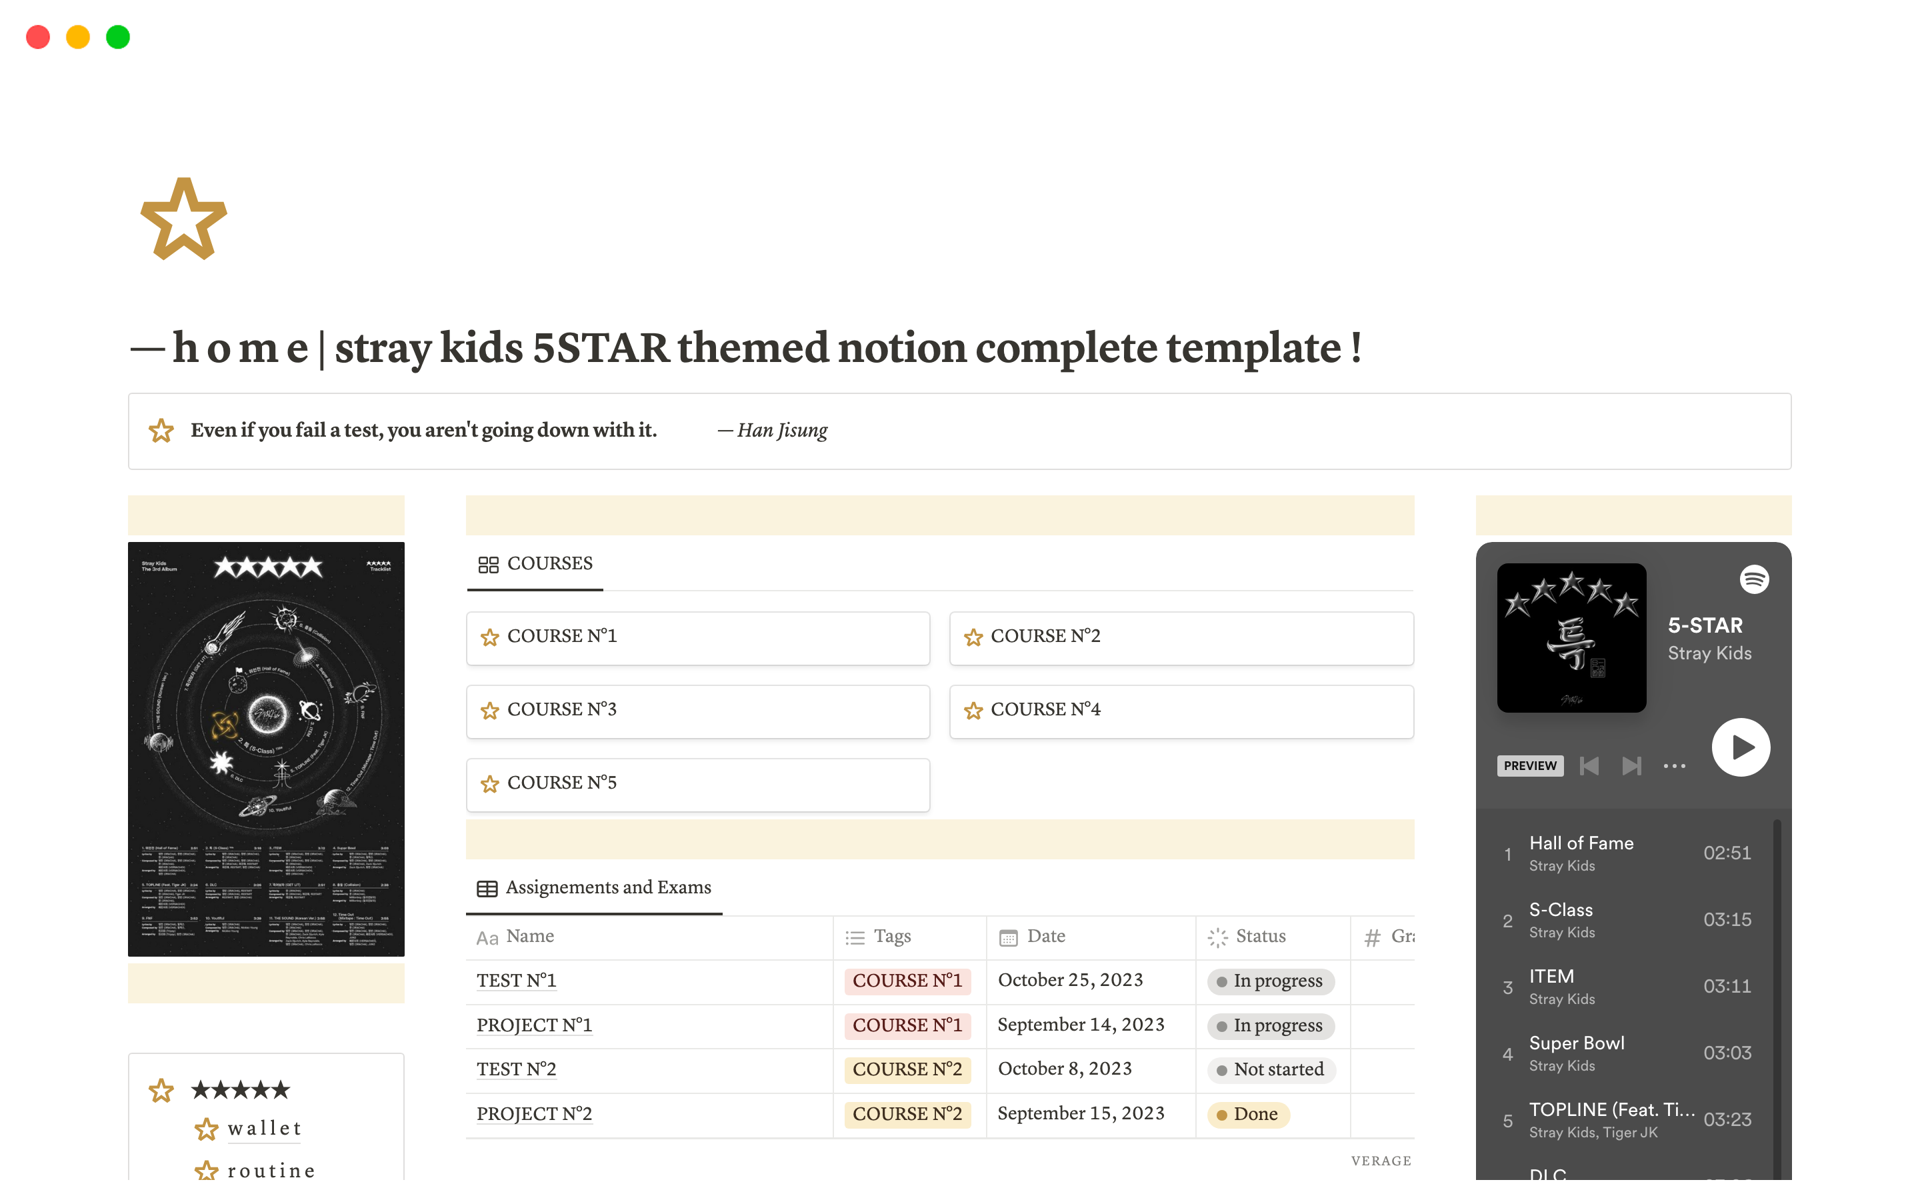Click the star icon beside the quote callout
1920x1200 pixels.
(161, 431)
